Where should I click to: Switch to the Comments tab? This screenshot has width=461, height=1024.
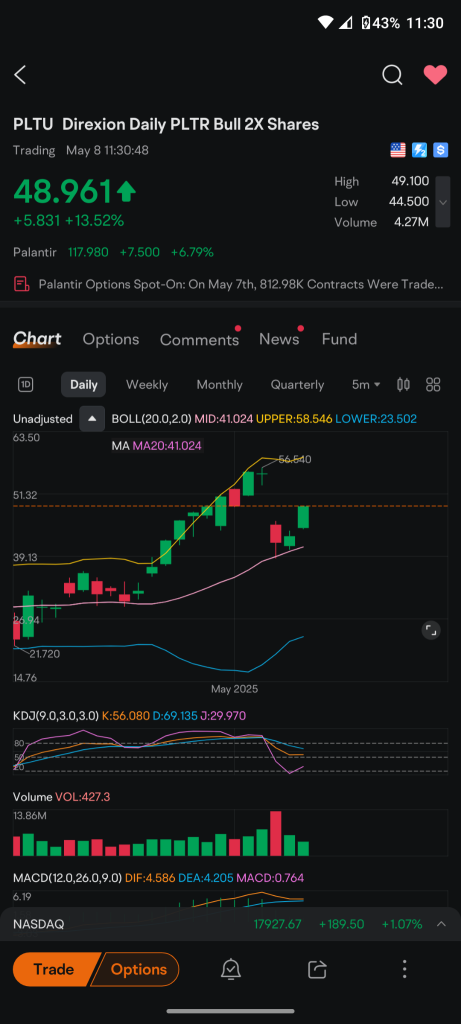(x=199, y=340)
